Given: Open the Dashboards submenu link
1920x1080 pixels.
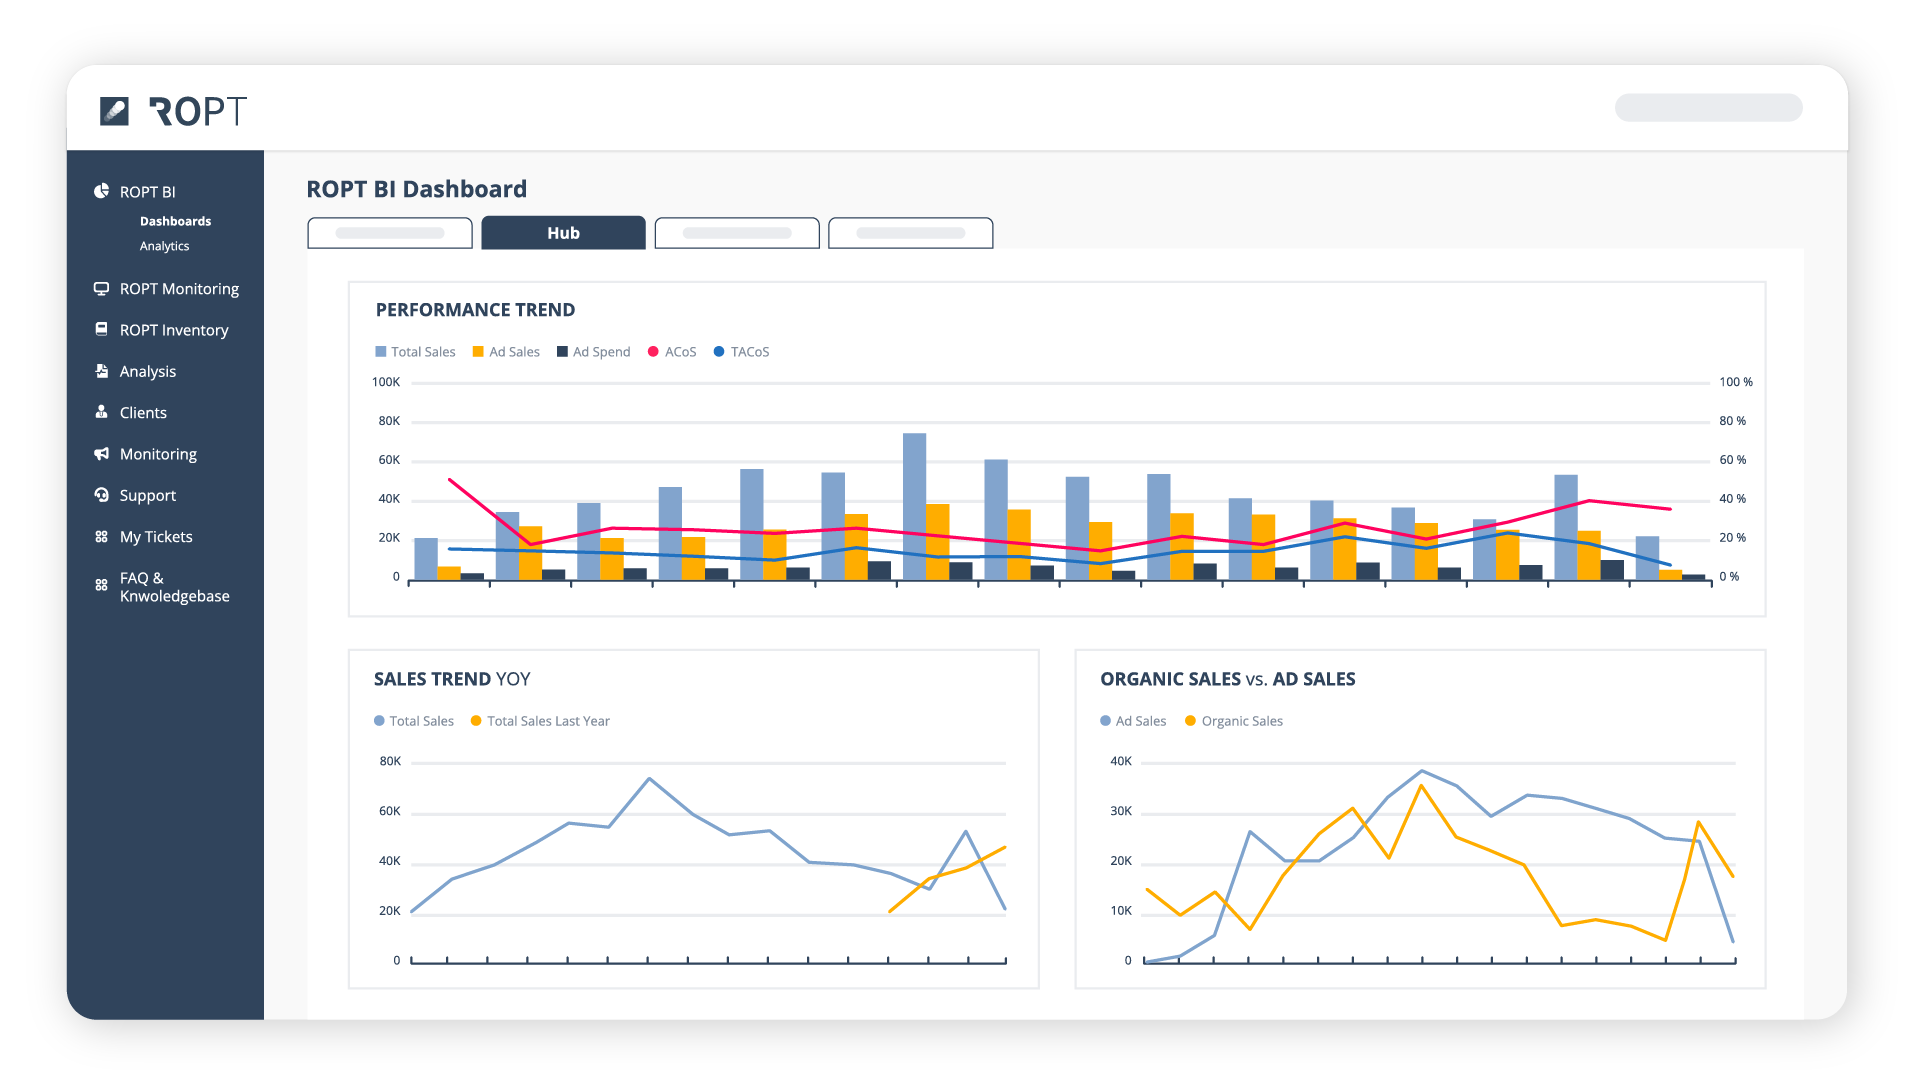Looking at the screenshot, I should tap(175, 221).
